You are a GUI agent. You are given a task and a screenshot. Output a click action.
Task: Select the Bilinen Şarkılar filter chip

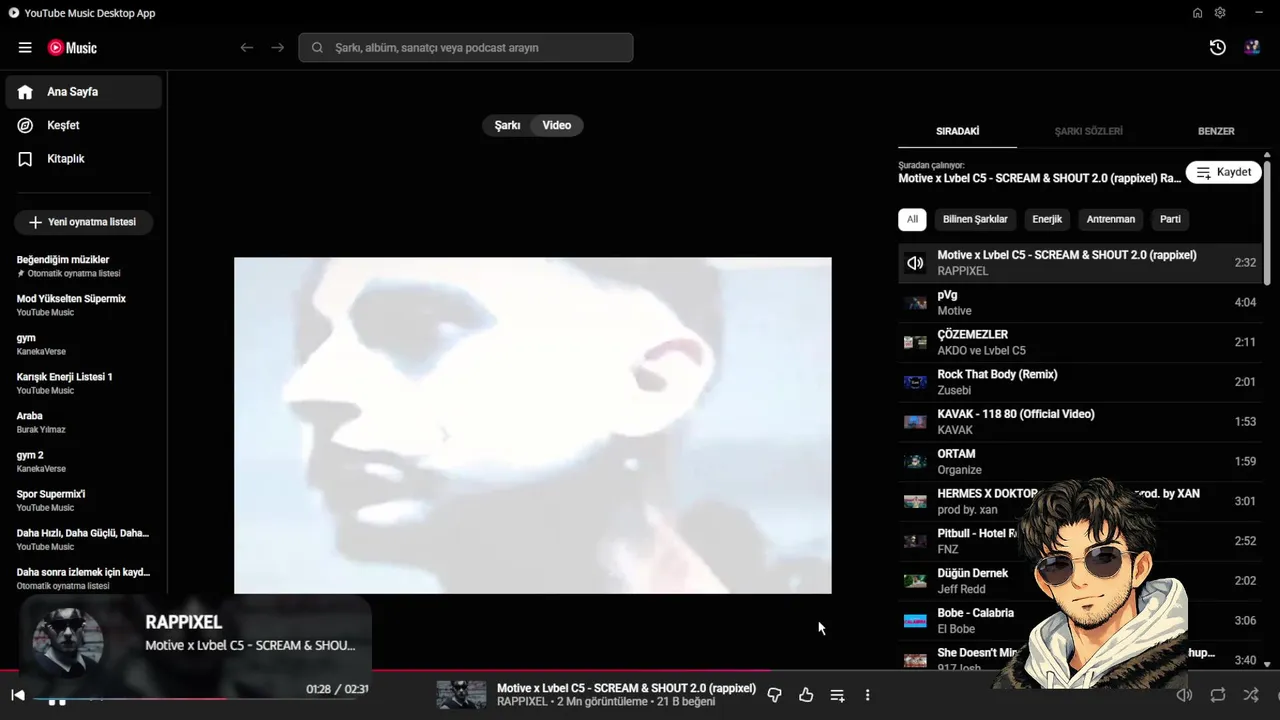click(975, 219)
